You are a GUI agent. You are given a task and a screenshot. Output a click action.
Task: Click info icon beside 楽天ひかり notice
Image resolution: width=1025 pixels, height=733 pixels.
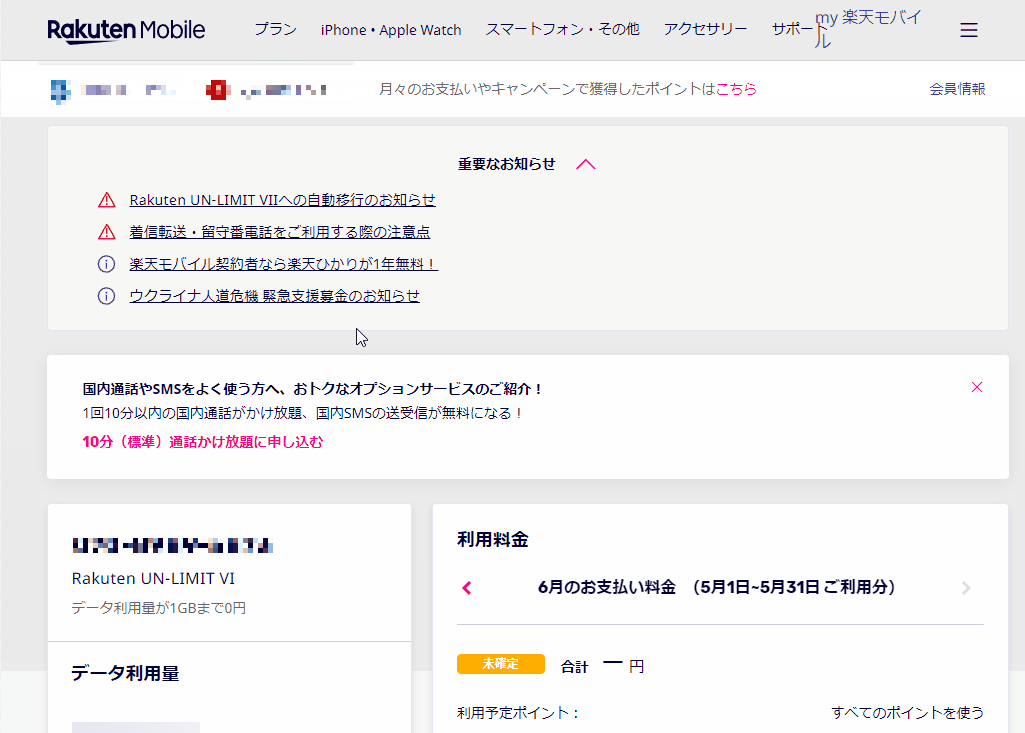tap(106, 264)
